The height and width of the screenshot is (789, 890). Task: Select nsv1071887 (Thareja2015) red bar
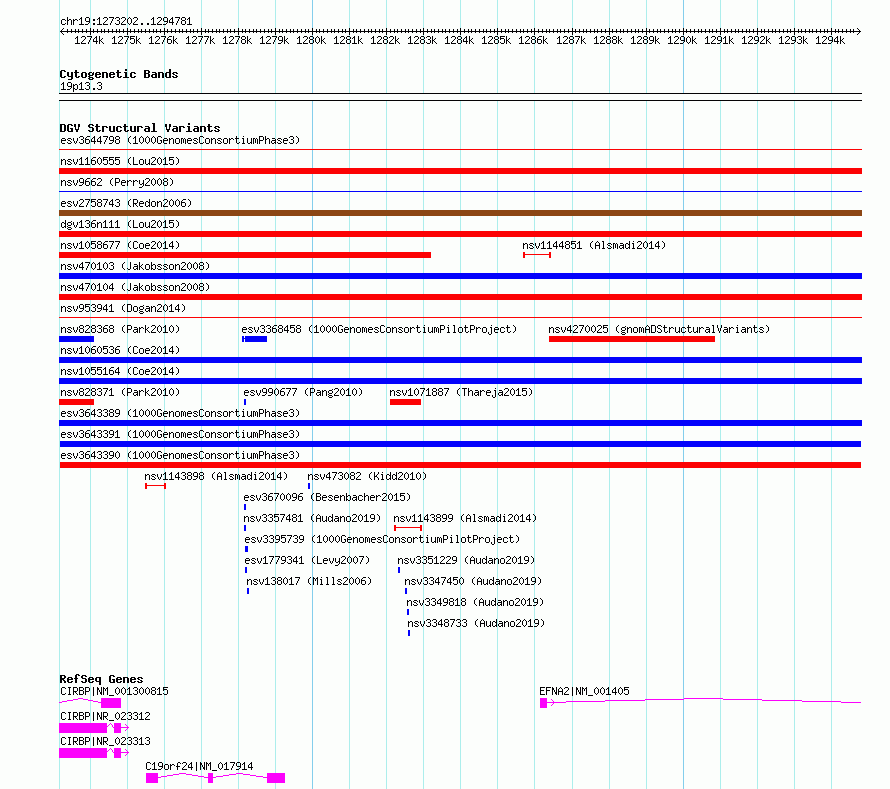click(405, 402)
